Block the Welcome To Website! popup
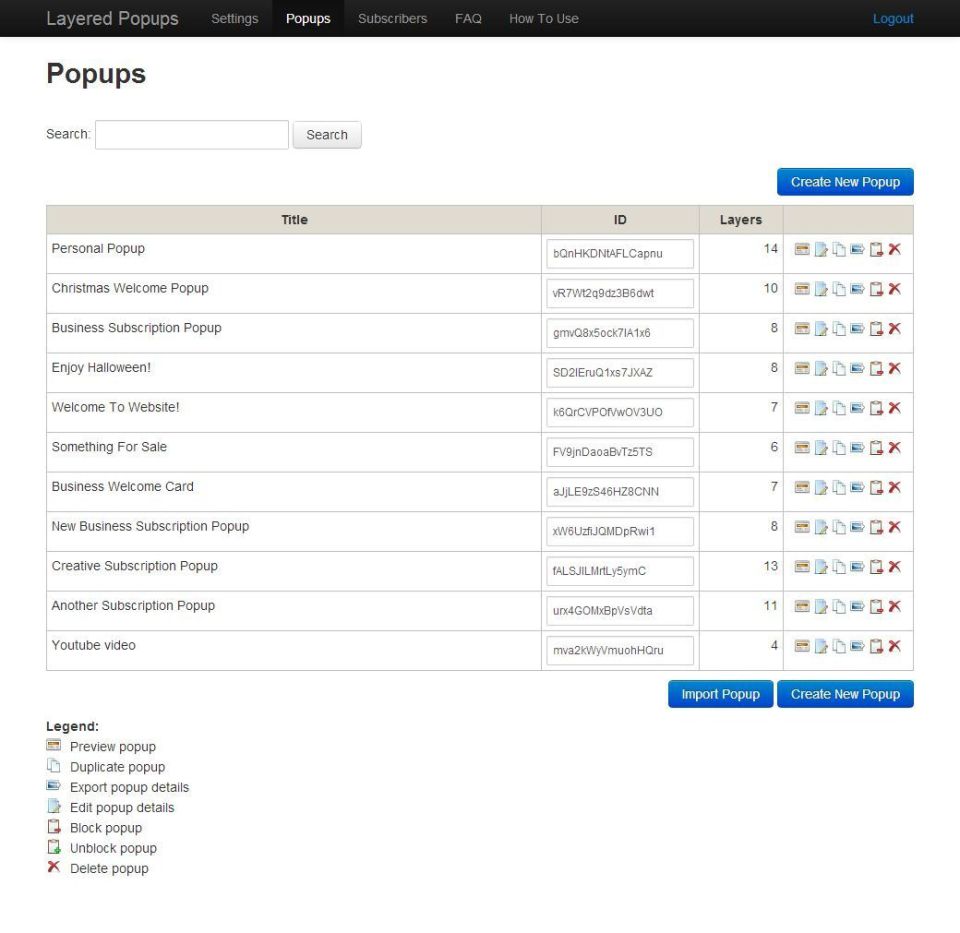 [876, 408]
